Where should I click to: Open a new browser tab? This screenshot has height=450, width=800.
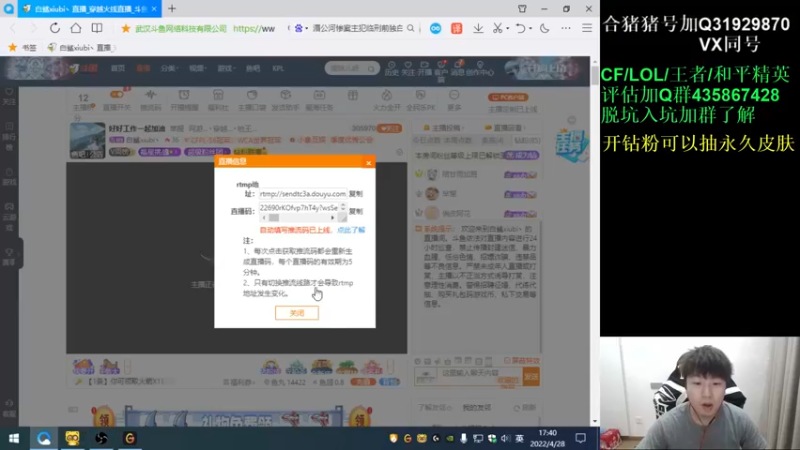[172, 9]
